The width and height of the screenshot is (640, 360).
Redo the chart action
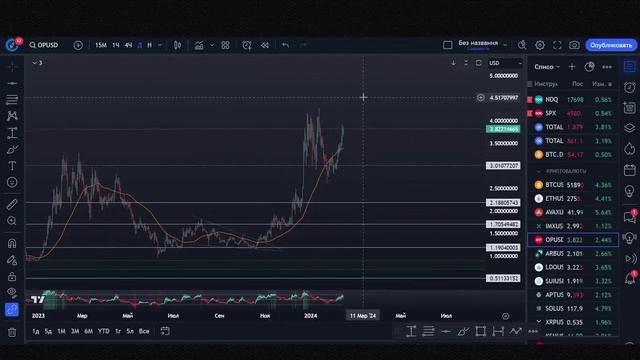pyautogui.click(x=303, y=45)
